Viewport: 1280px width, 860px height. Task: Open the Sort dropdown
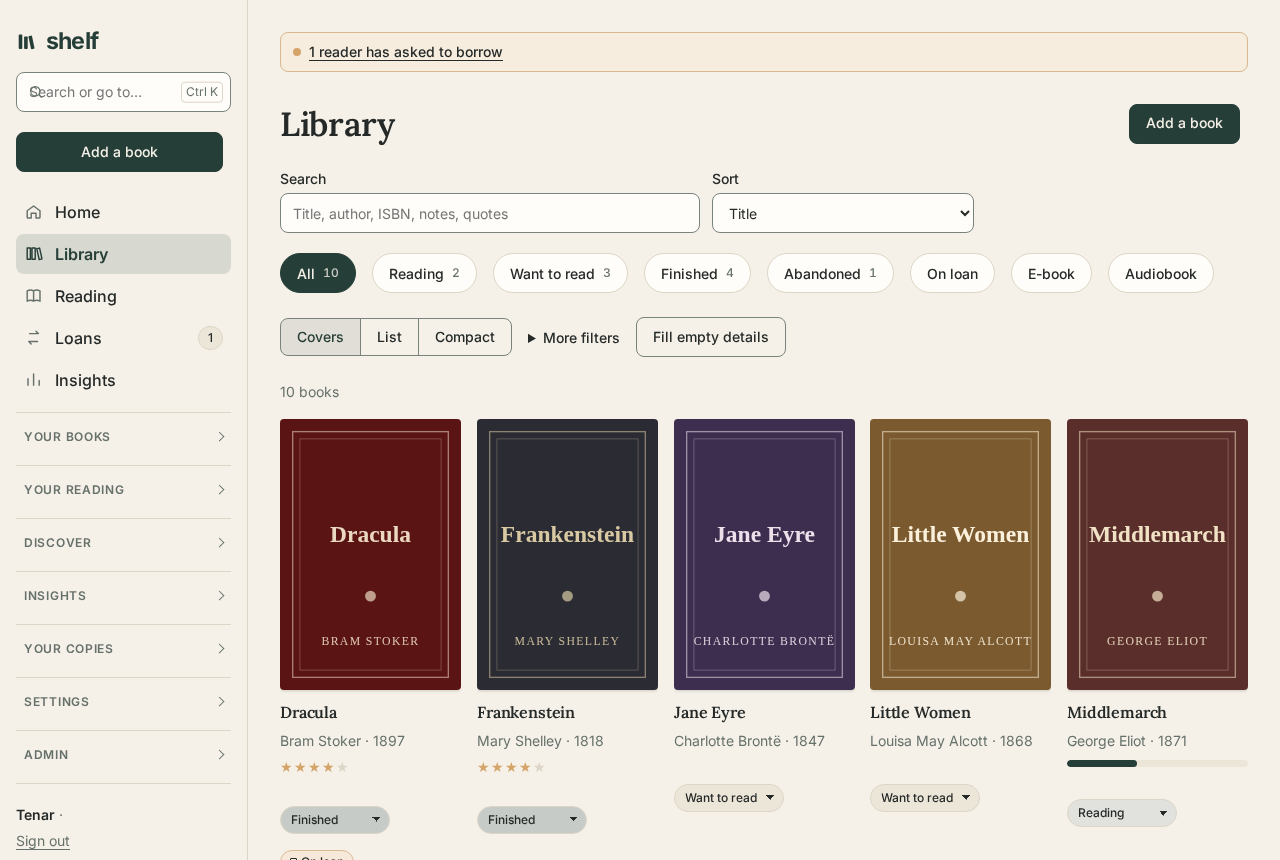pyautogui.click(x=843, y=213)
